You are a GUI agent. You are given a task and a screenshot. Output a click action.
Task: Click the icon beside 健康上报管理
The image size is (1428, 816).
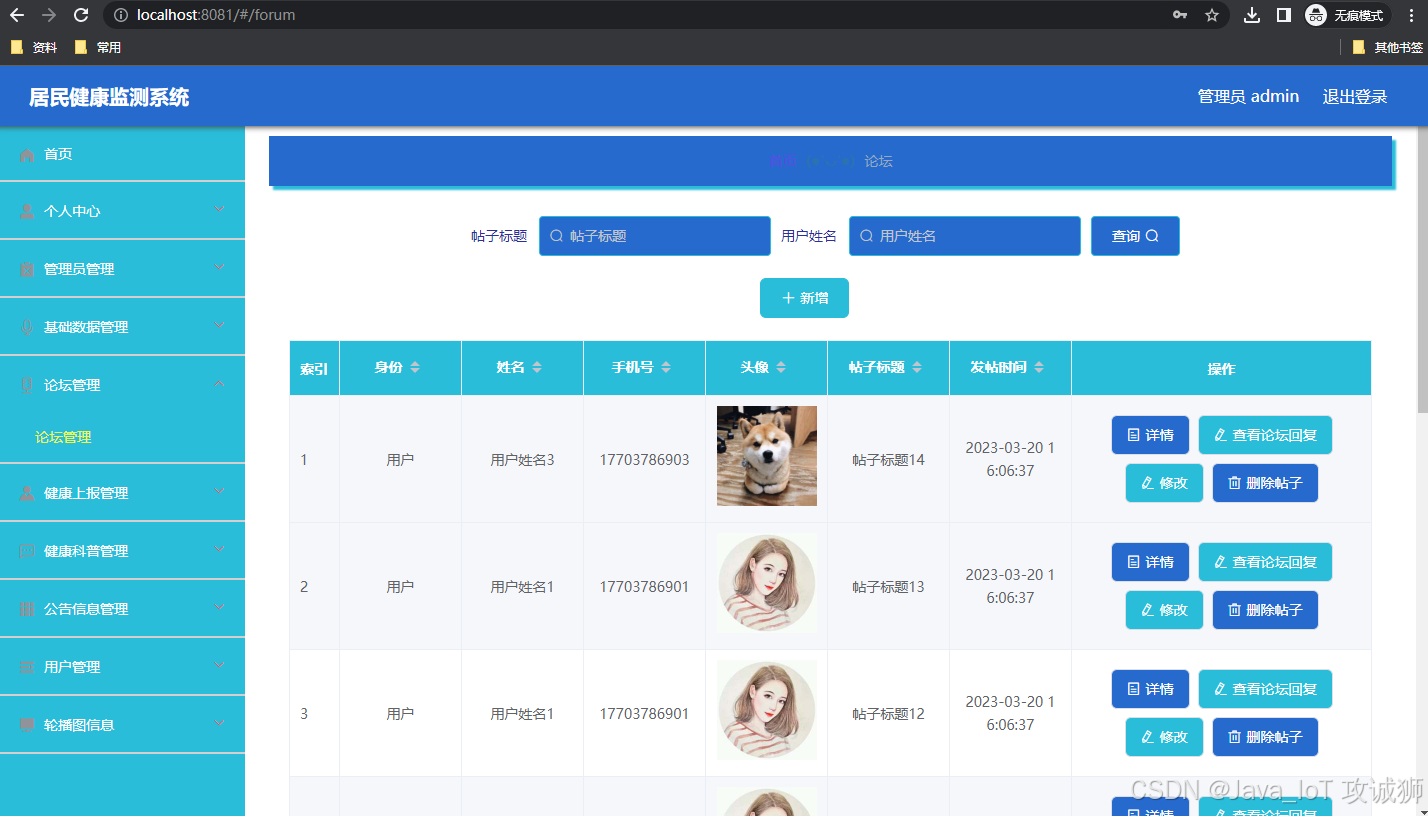tap(27, 493)
